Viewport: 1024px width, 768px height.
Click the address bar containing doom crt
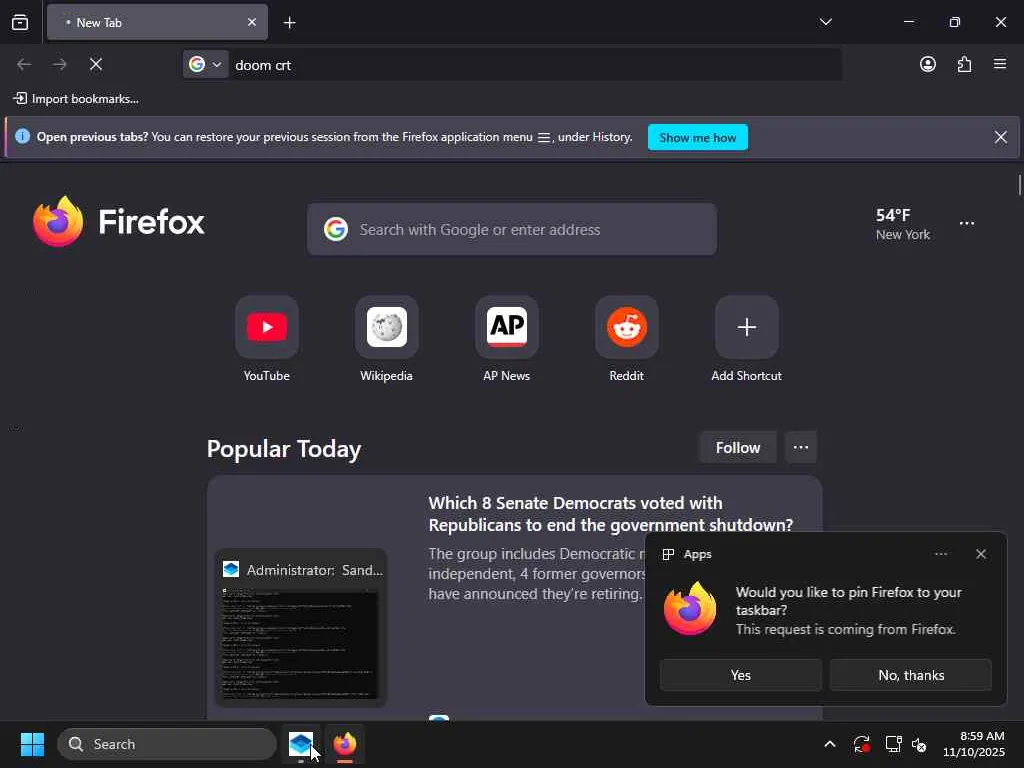(x=534, y=65)
